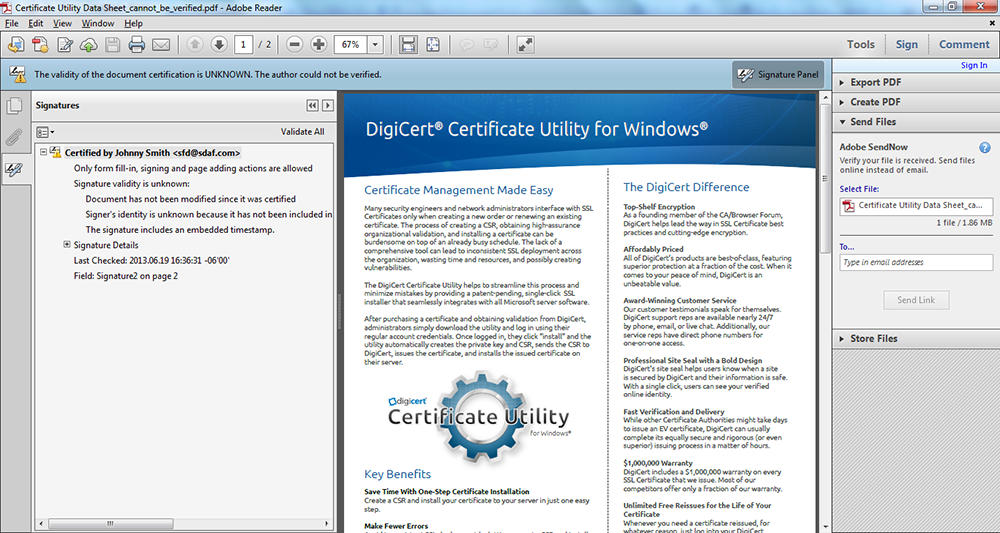
Task: Collapse the Certified by Johnny Smith node
Action: (x=43, y=152)
